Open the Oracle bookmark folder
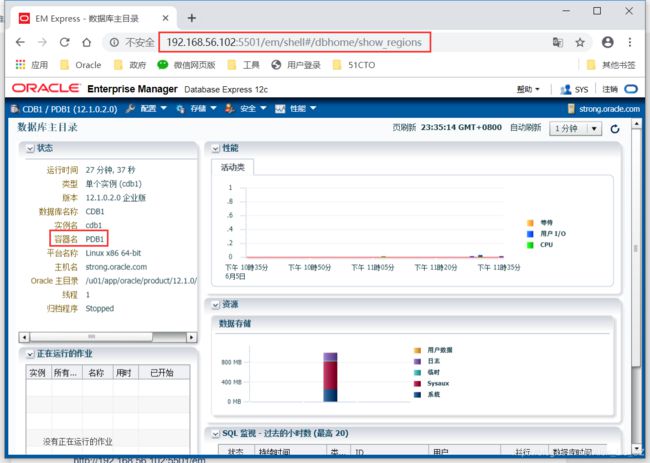 (x=80, y=65)
